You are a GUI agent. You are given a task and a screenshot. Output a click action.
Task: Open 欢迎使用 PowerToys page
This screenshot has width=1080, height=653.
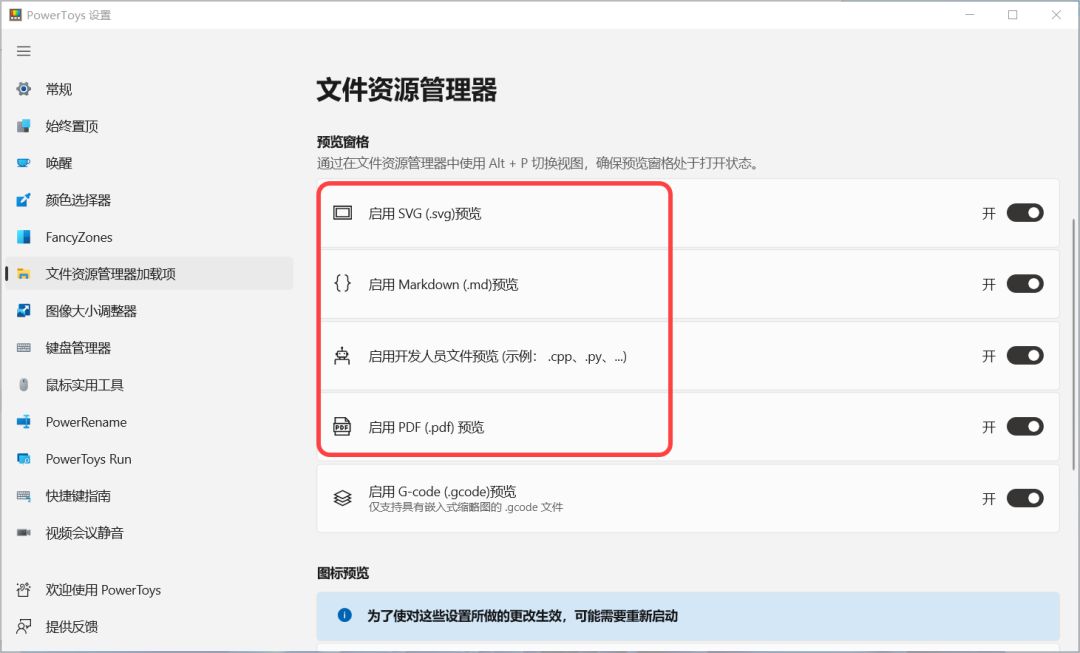coord(149,590)
